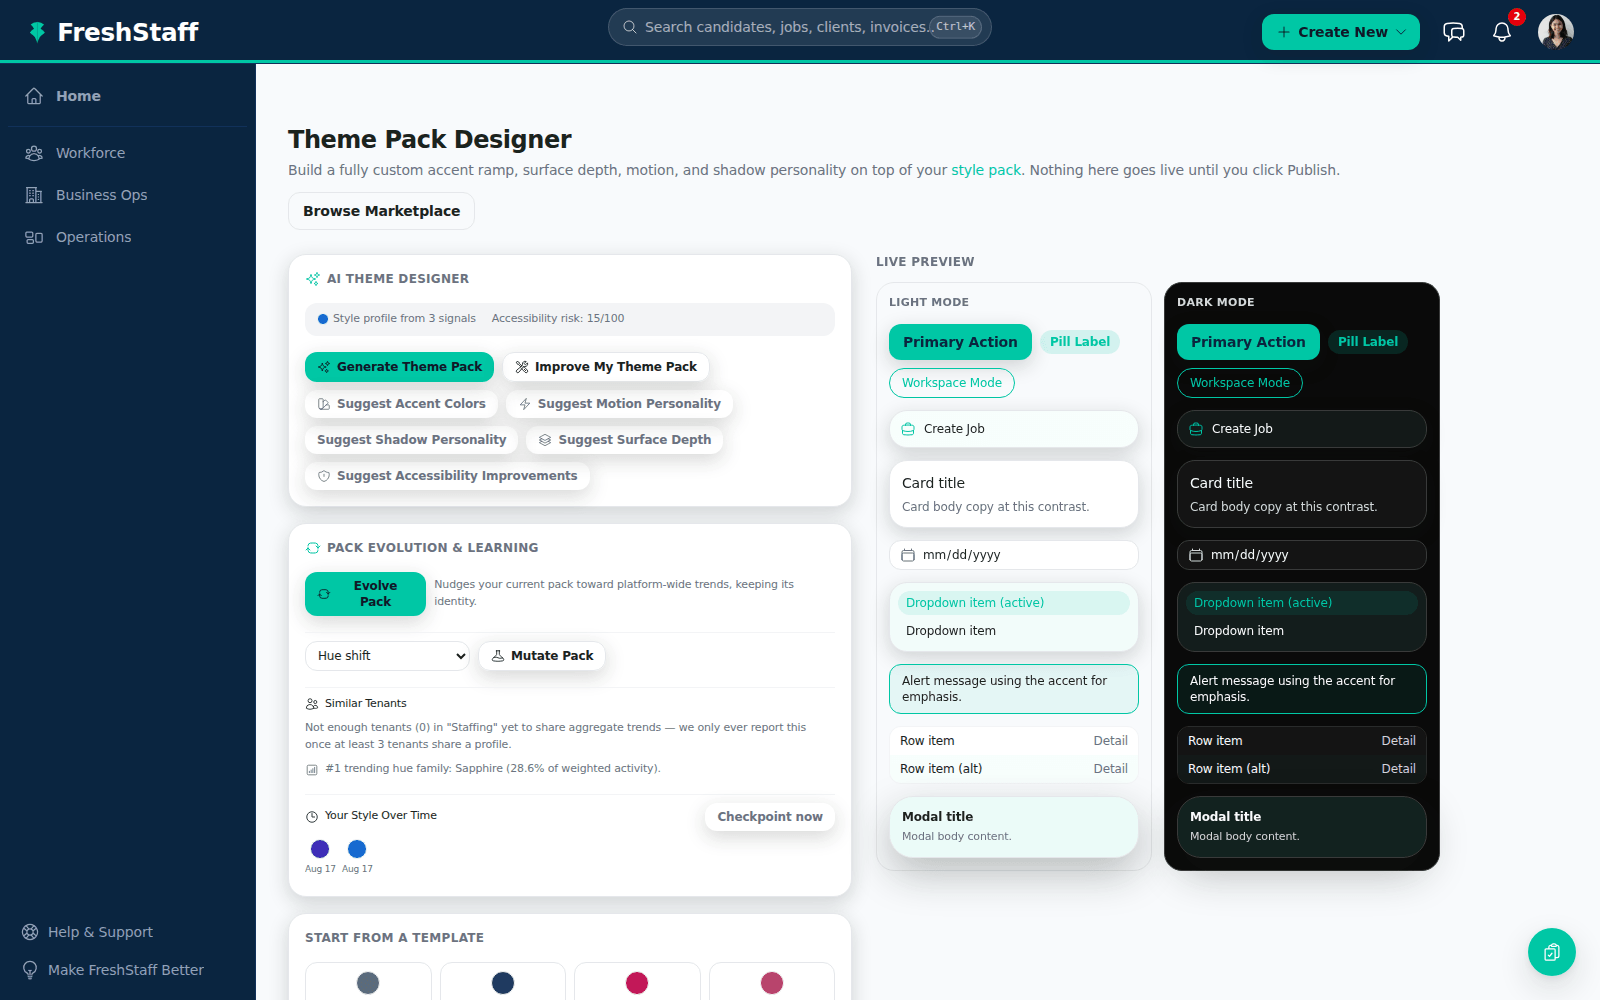Click Detail in light Row item (alt)
Image resolution: width=1600 pixels, height=1000 pixels.
[x=1110, y=769]
